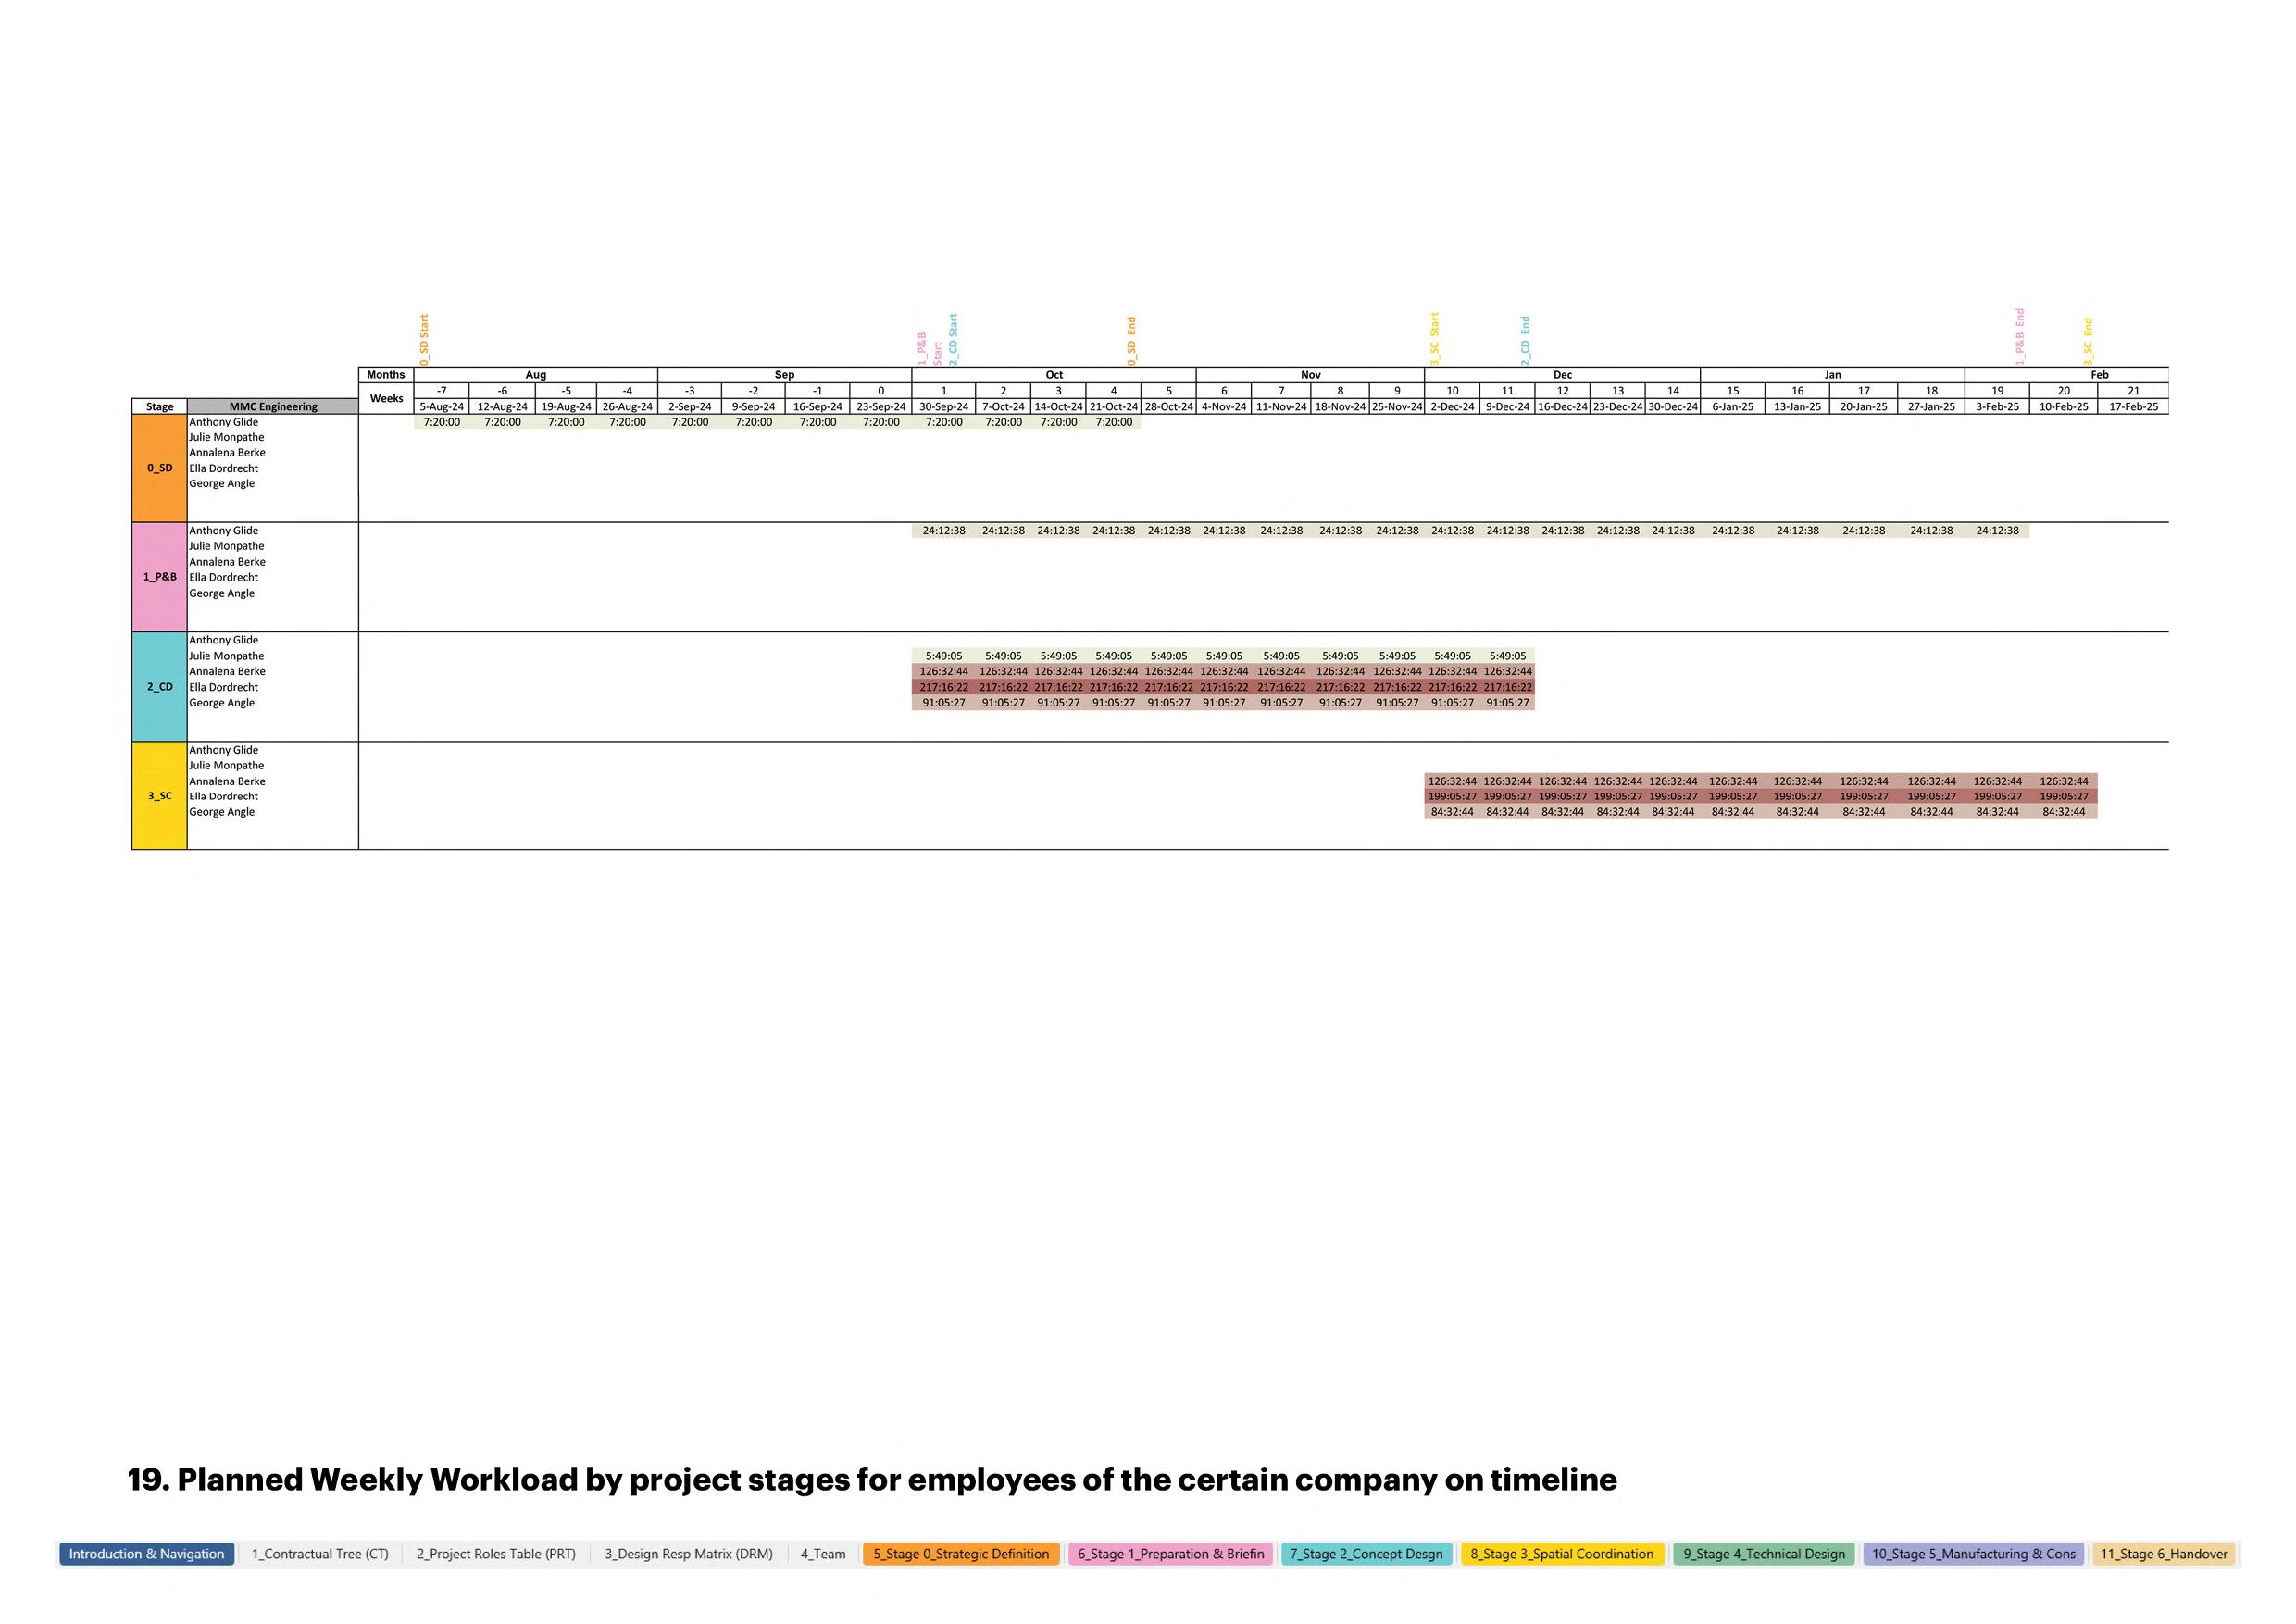Open 5_Stage 0_Strategic Definition tab
The height and width of the screenshot is (1624, 2296).
pos(961,1554)
